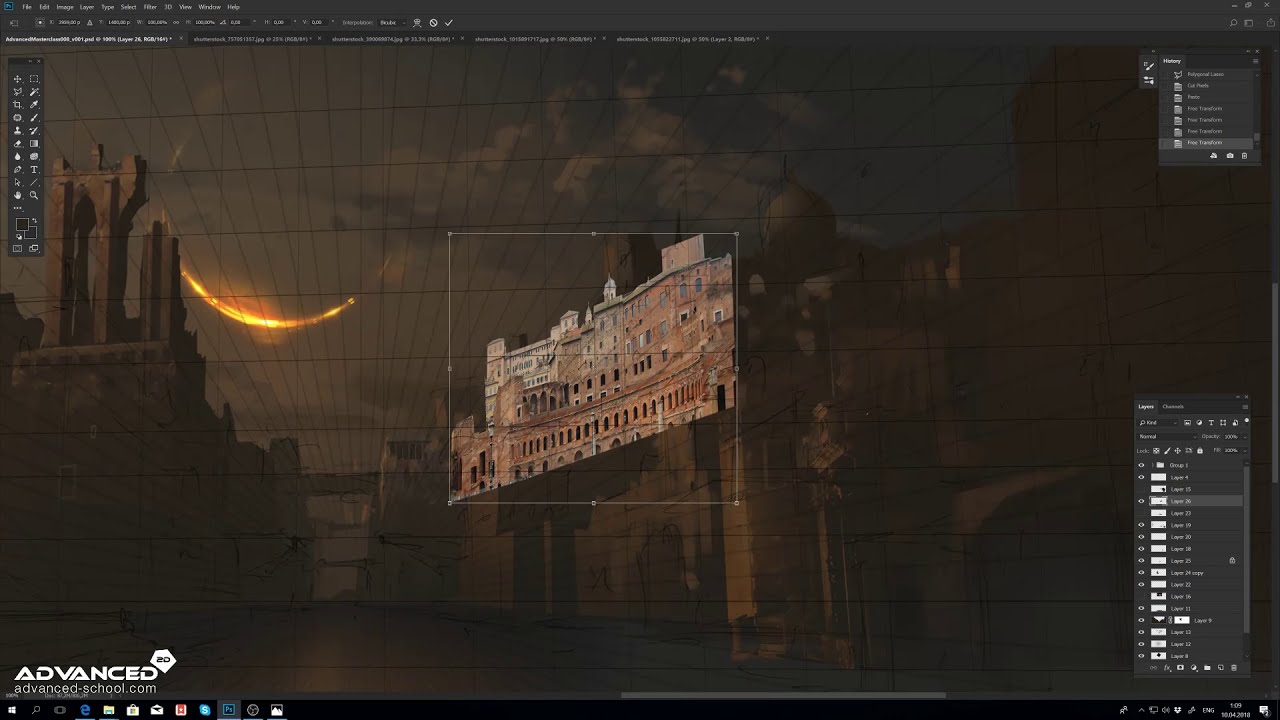Select the Pen tool
This screenshot has height=720, width=1280.
click(18, 170)
